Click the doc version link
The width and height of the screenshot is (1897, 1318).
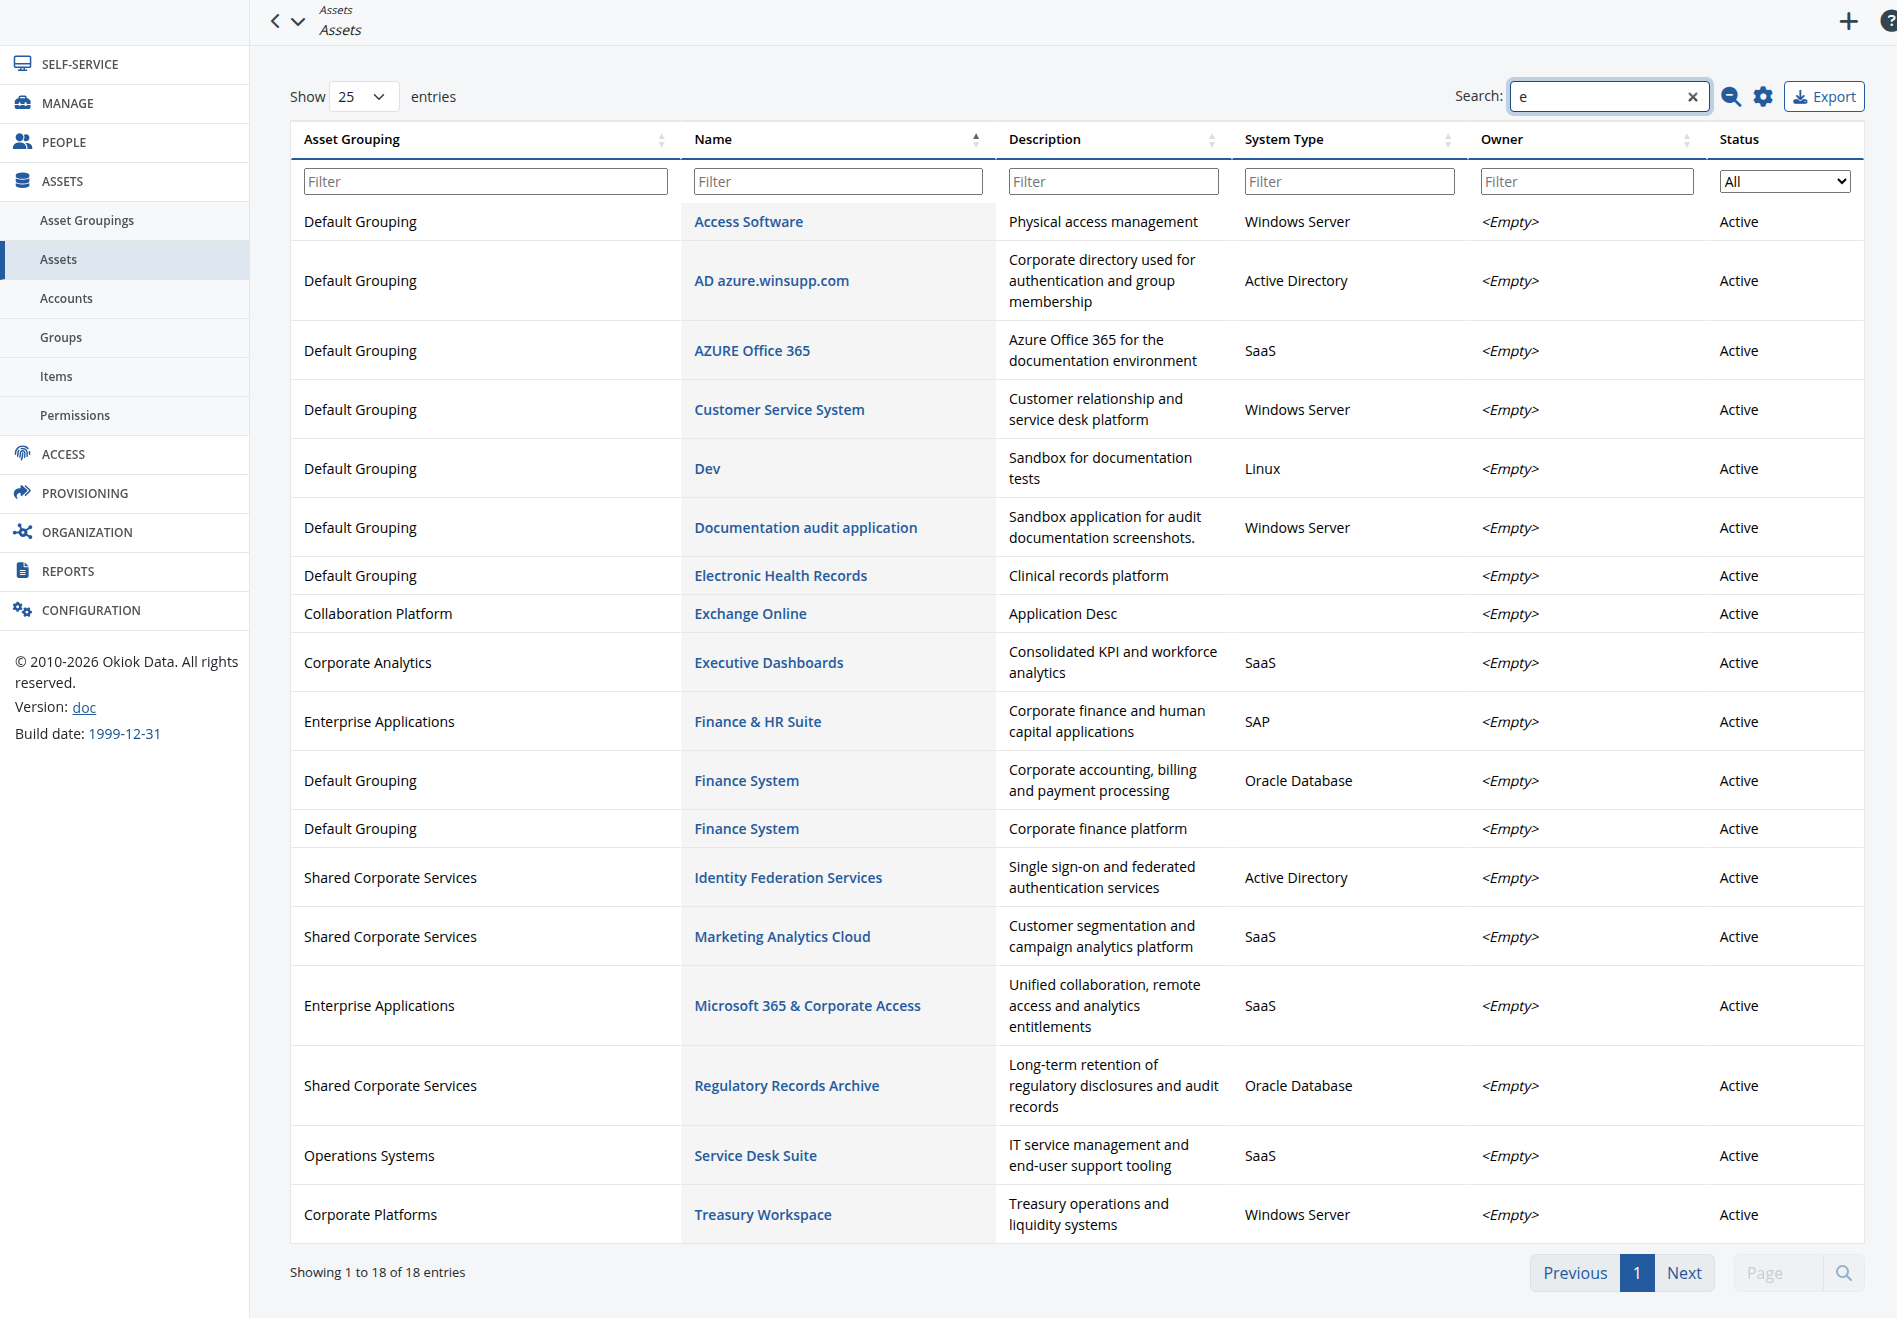tap(84, 707)
